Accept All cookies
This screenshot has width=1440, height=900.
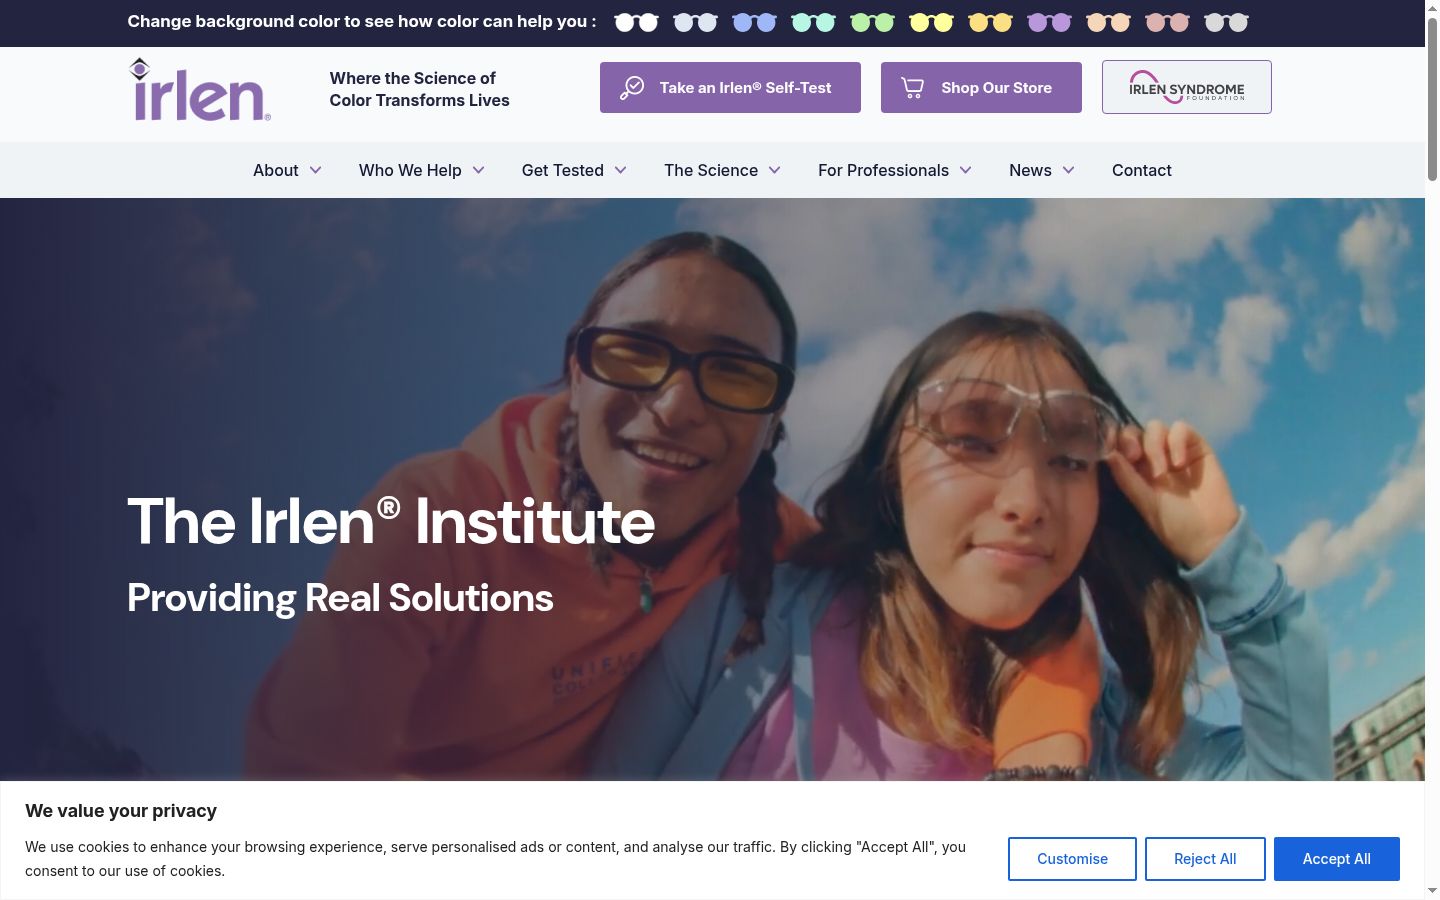pyautogui.click(x=1337, y=859)
